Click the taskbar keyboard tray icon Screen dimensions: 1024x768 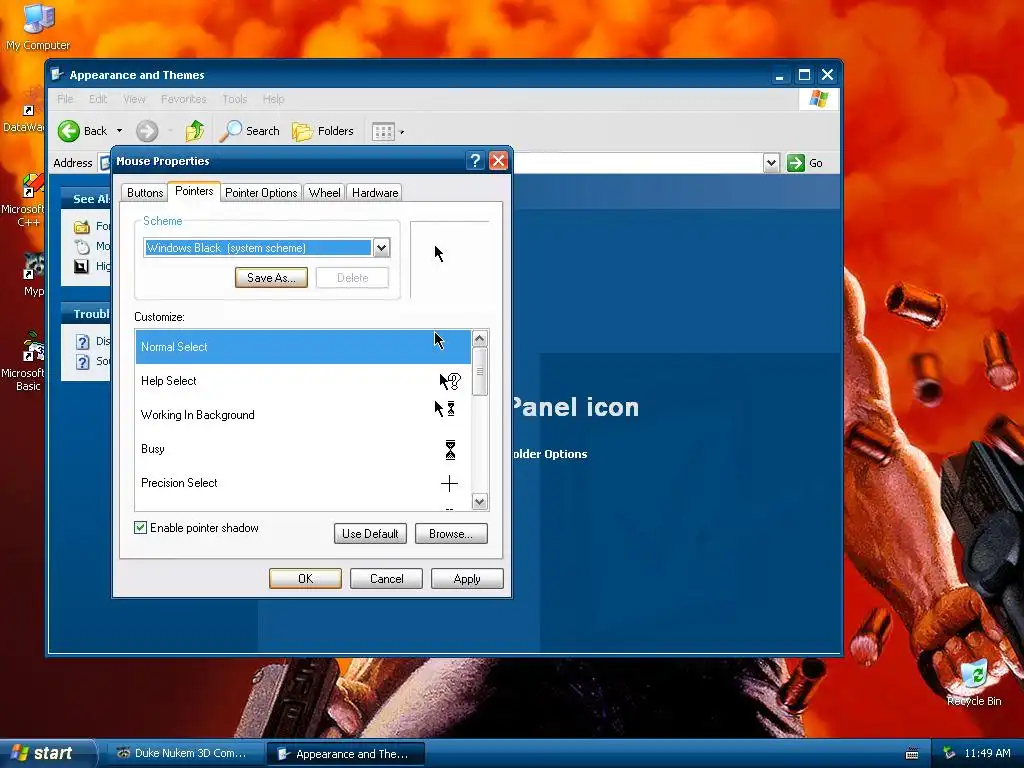912,754
